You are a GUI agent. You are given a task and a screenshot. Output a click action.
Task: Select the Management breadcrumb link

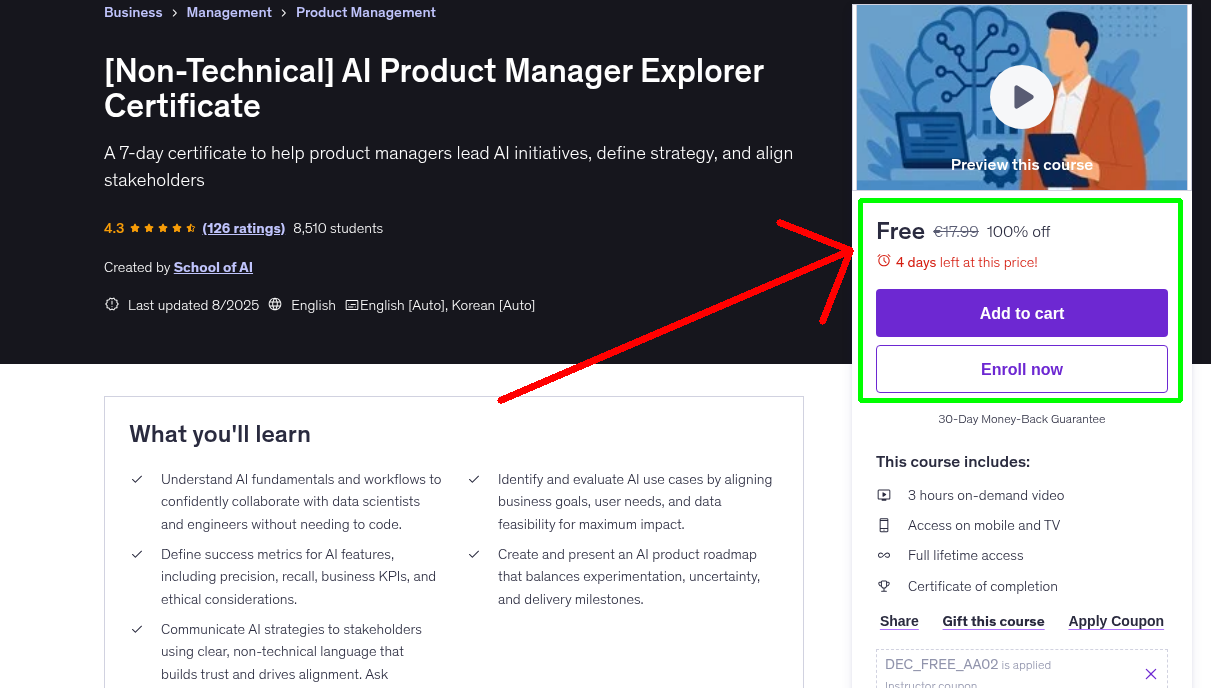[229, 12]
